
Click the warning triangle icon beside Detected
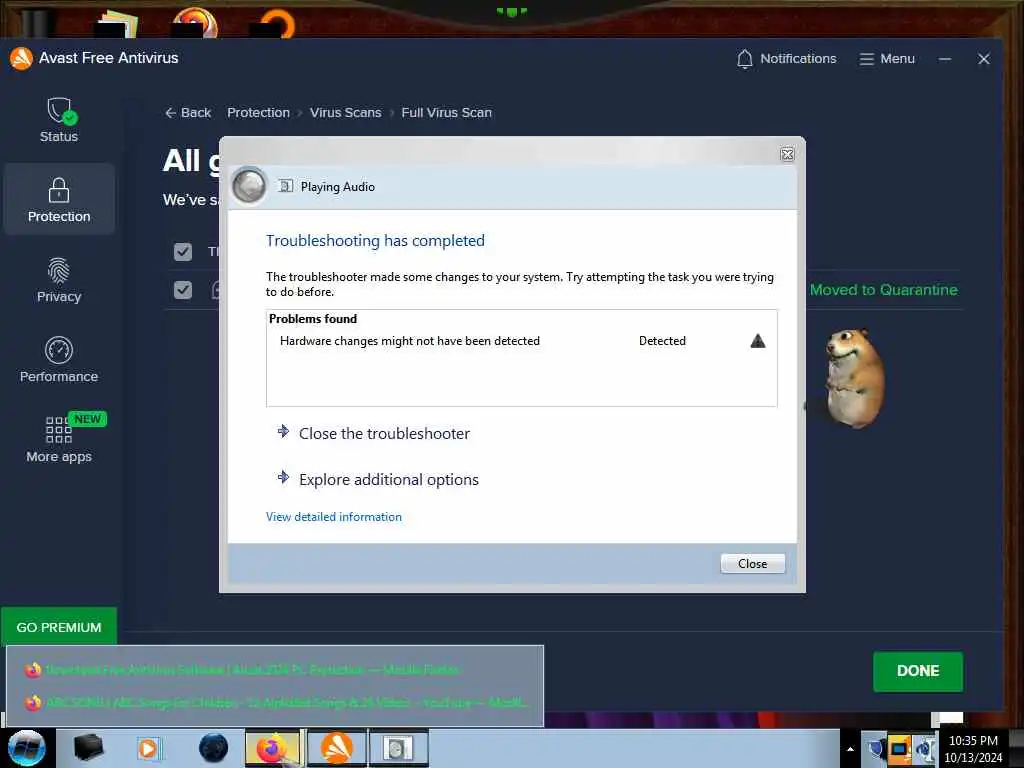758,341
